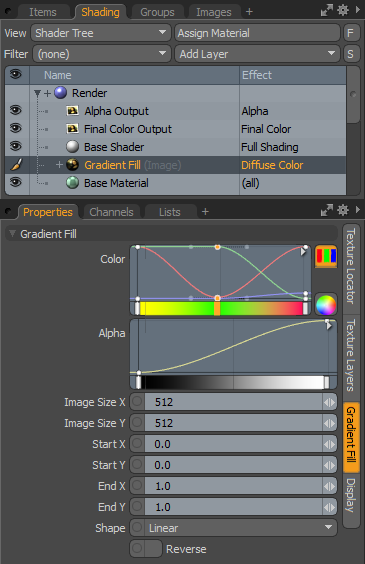The height and width of the screenshot is (564, 365).
Task: Click the Assign Material button
Action: (x=257, y=33)
